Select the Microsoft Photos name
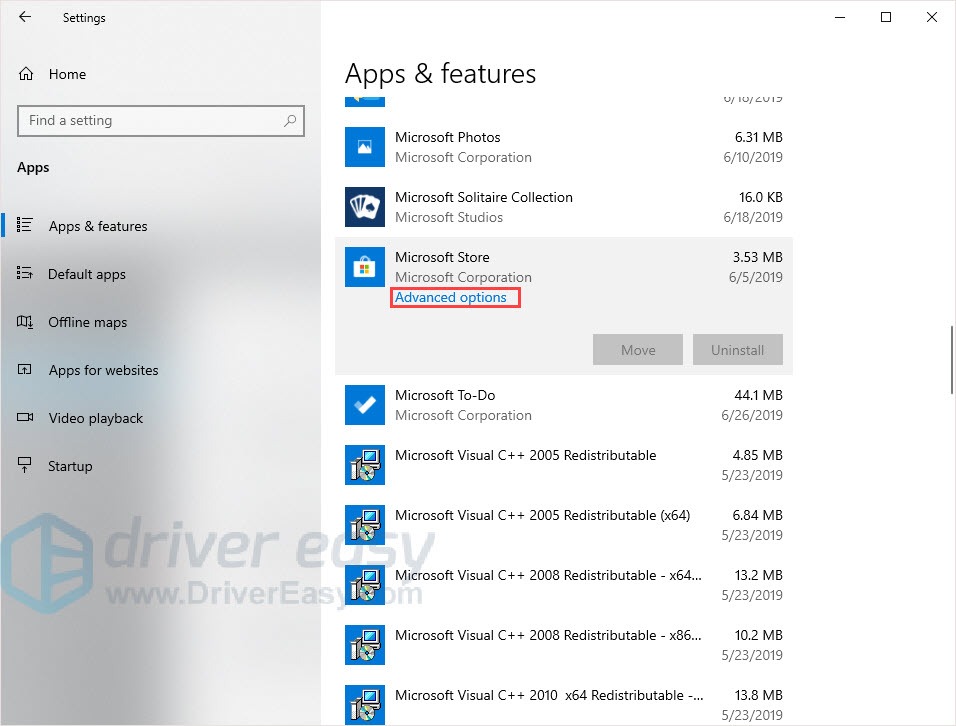The height and width of the screenshot is (726, 956). pyautogui.click(x=448, y=137)
